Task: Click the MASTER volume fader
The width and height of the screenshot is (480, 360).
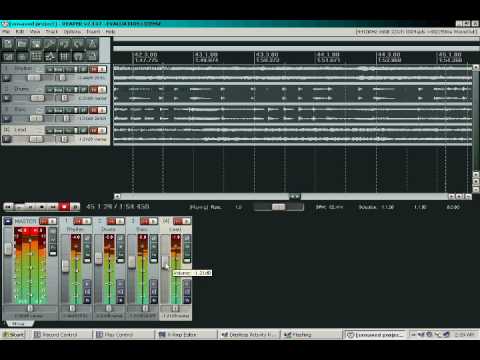Action: 8,248
